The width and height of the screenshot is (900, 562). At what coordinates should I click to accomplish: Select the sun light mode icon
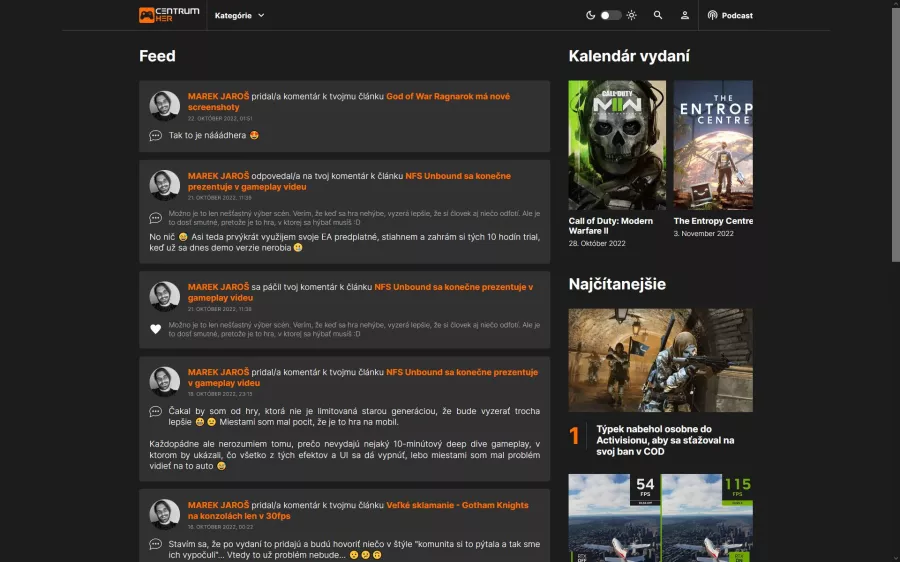pyautogui.click(x=631, y=15)
